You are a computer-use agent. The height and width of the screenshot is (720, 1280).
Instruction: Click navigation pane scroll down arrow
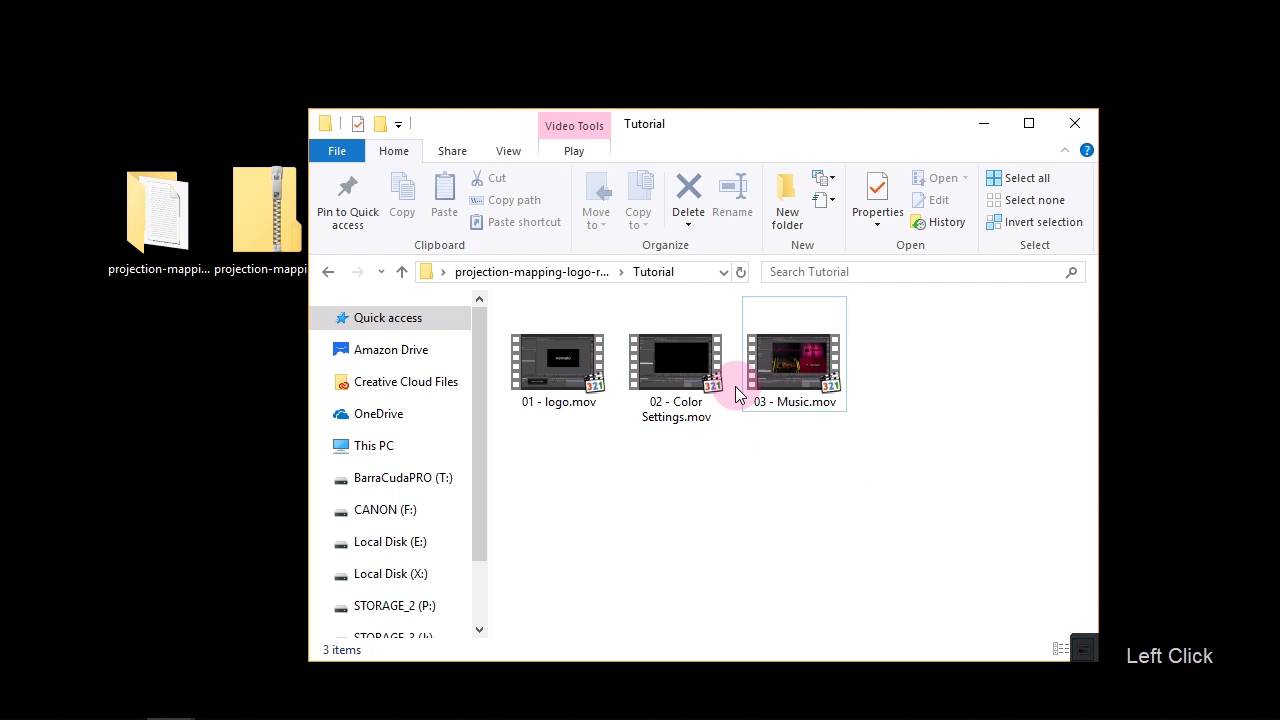tap(479, 629)
